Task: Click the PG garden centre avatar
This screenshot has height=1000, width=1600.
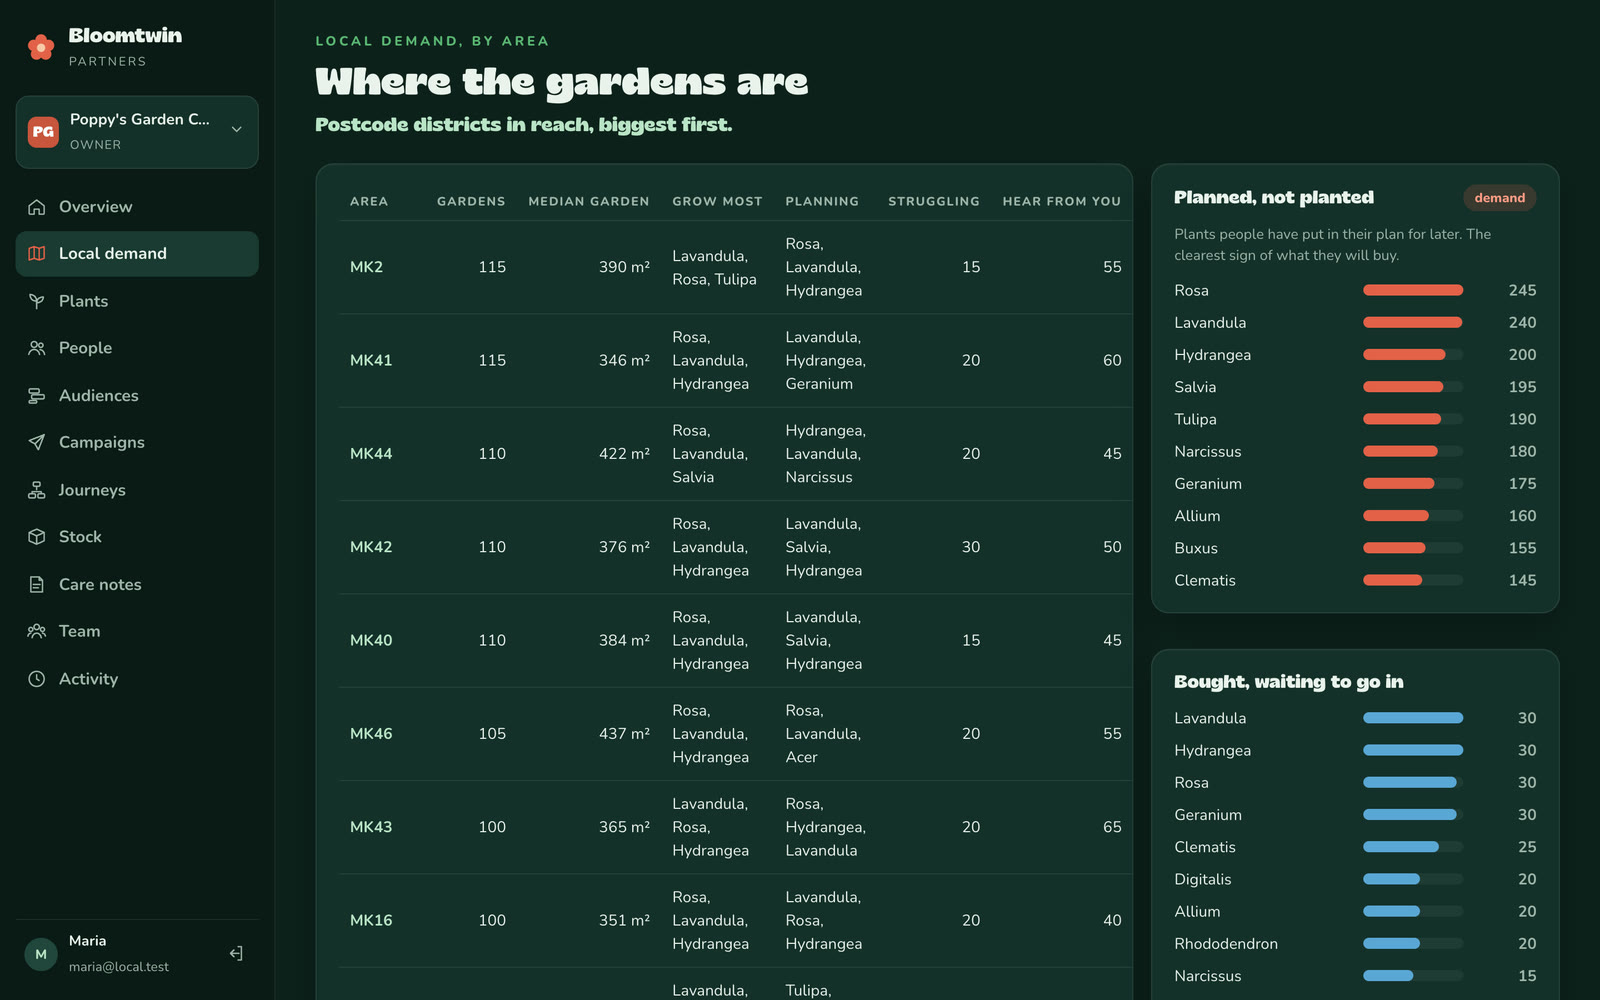Action: point(43,132)
